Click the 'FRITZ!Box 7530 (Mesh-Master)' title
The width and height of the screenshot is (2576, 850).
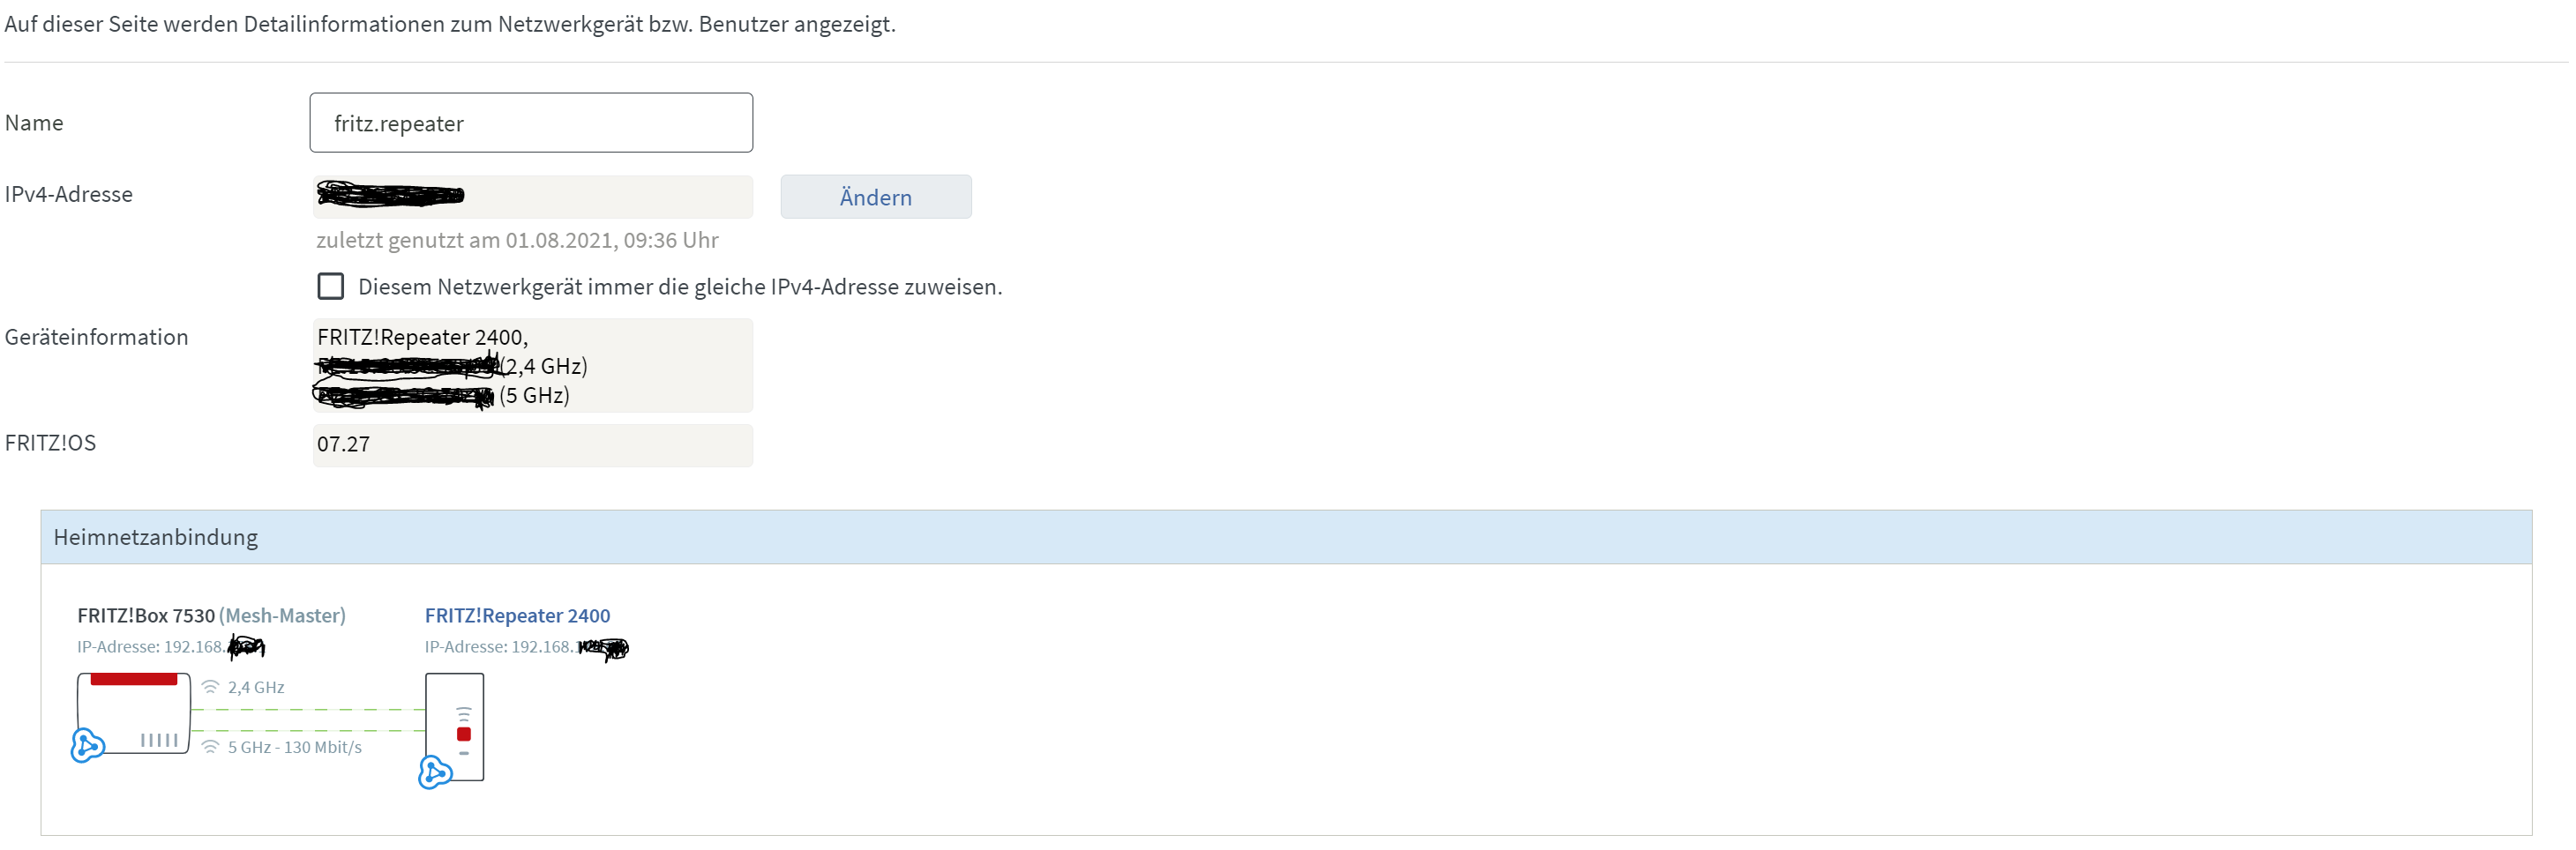pos(211,616)
